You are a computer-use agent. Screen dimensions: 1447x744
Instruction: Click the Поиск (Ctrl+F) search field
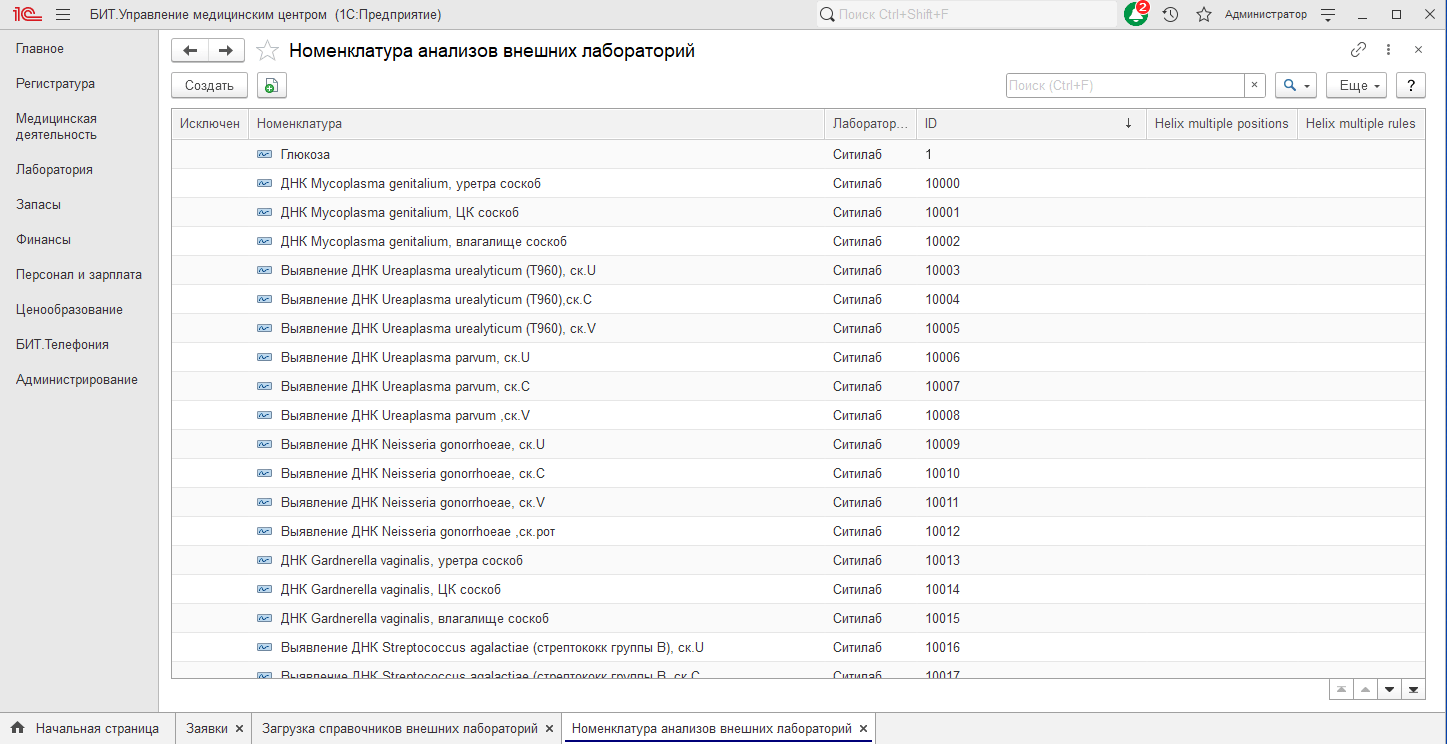pyautogui.click(x=1124, y=86)
